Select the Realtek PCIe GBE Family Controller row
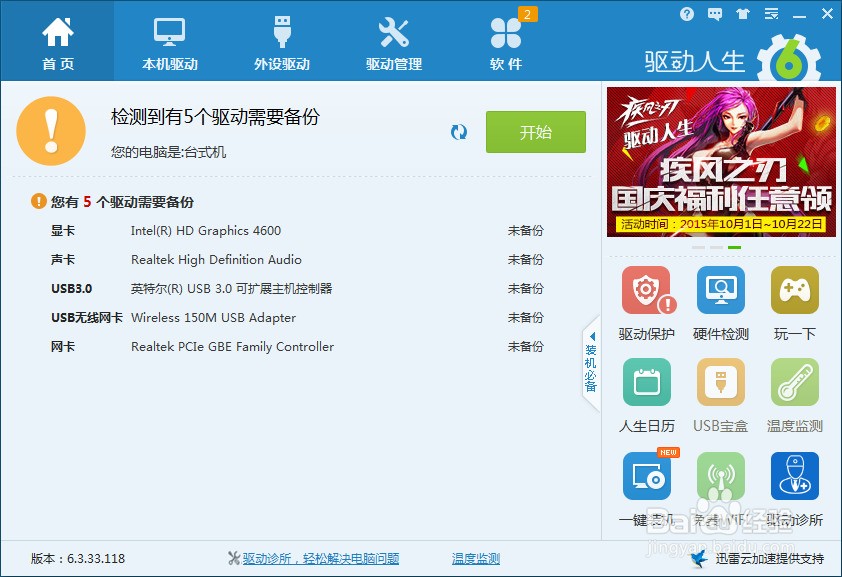The image size is (842, 577). tap(297, 347)
